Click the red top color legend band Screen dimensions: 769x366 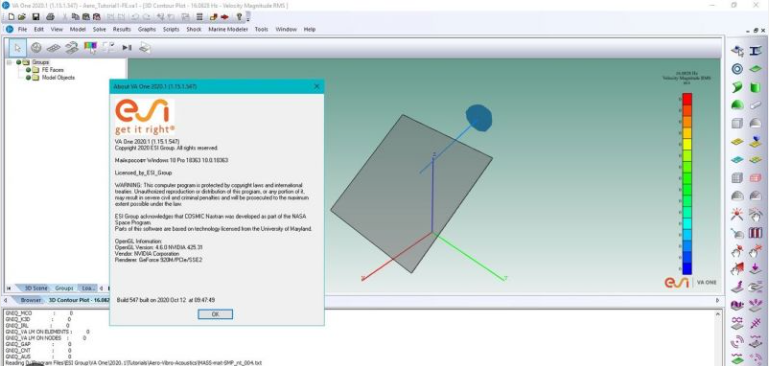point(687,99)
